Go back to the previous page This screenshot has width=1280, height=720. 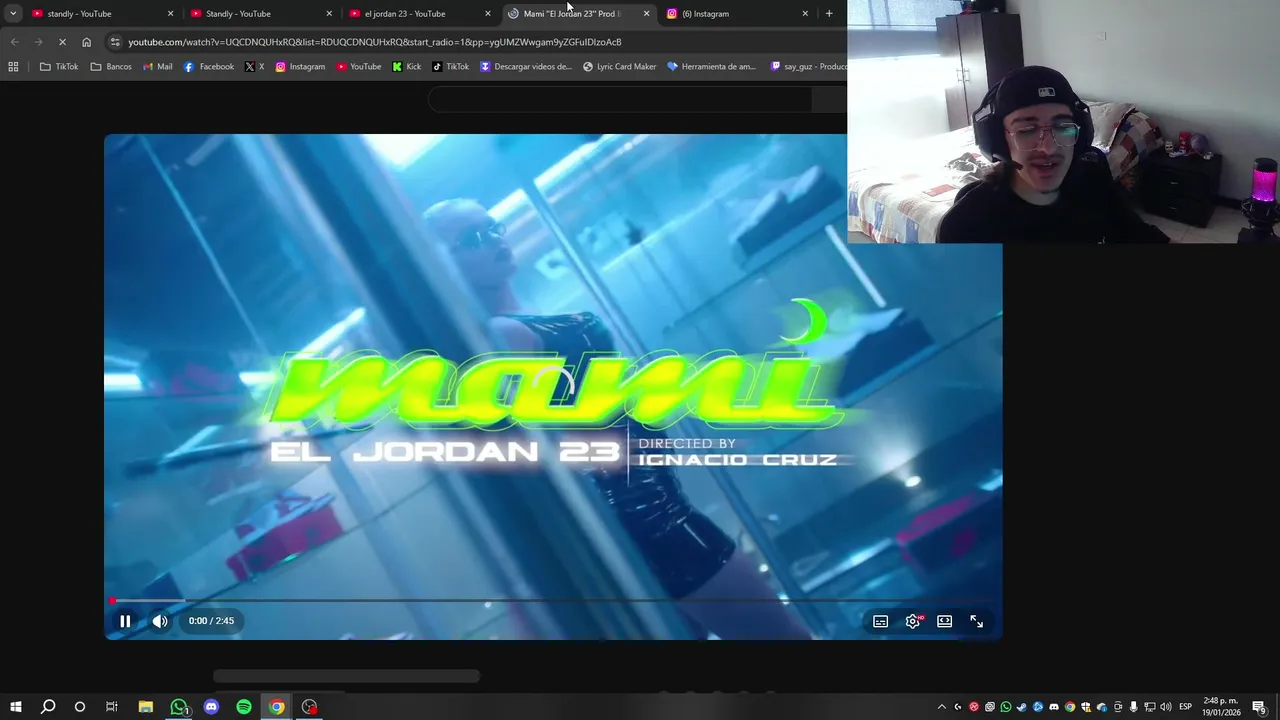14,42
